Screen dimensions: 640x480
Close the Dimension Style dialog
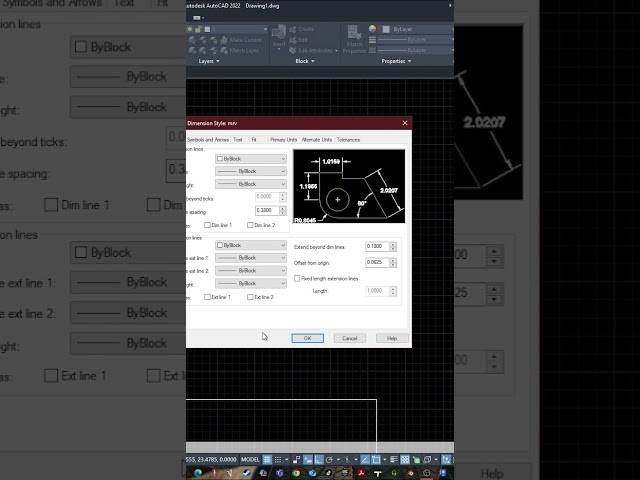[405, 123]
